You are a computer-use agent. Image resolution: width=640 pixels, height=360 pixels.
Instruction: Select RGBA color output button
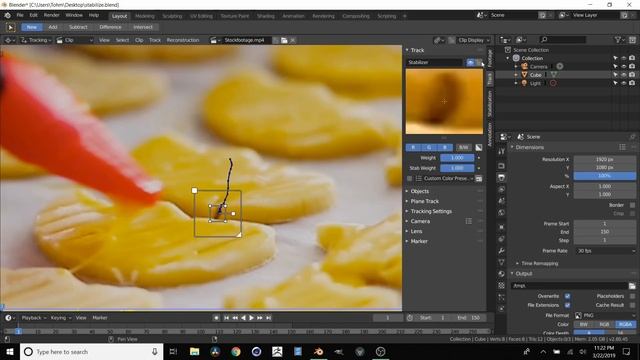625,324
